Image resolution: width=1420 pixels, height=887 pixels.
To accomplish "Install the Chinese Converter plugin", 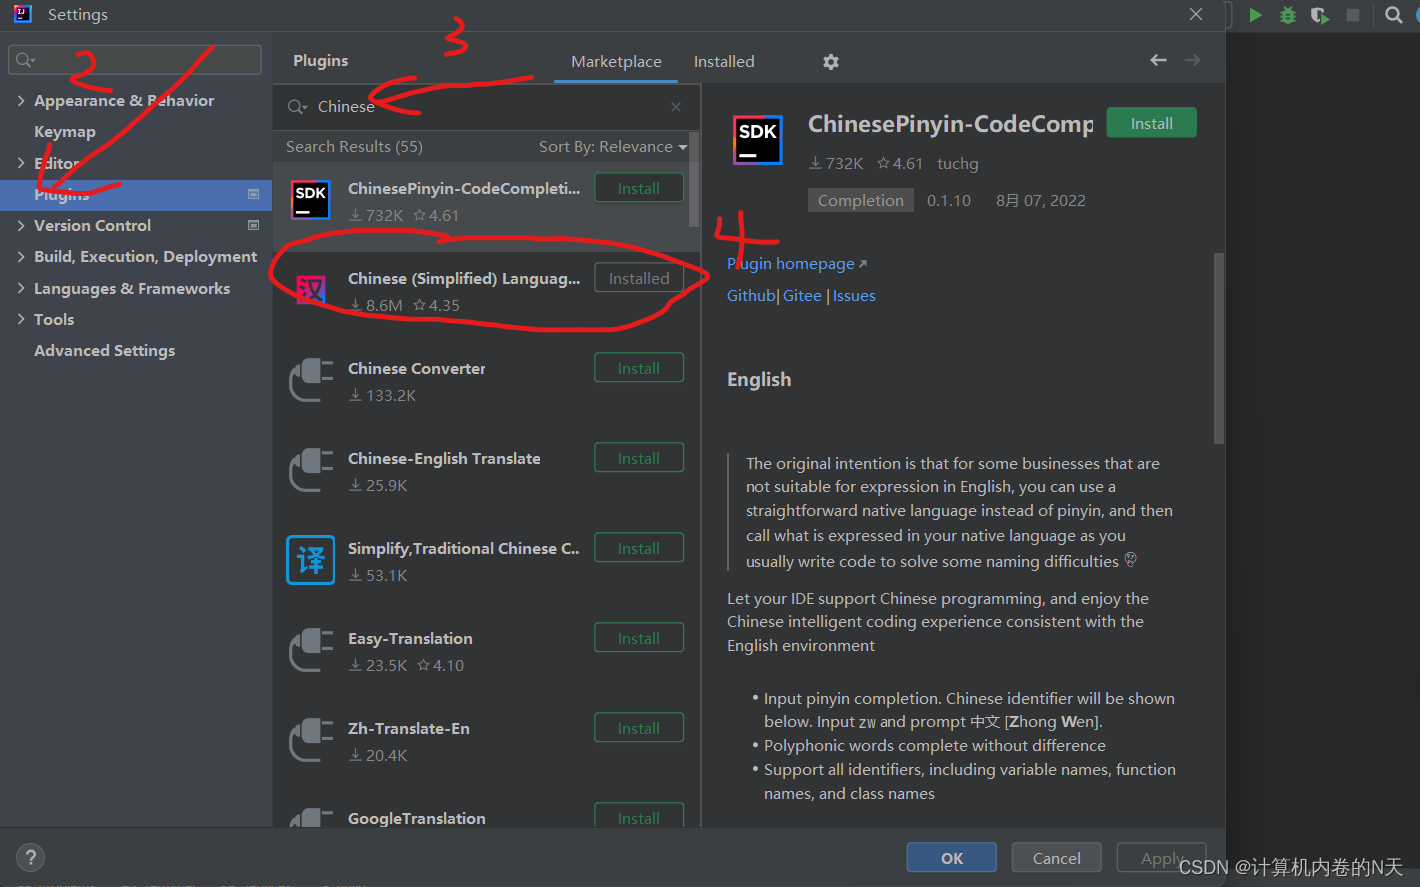I will pos(639,368).
